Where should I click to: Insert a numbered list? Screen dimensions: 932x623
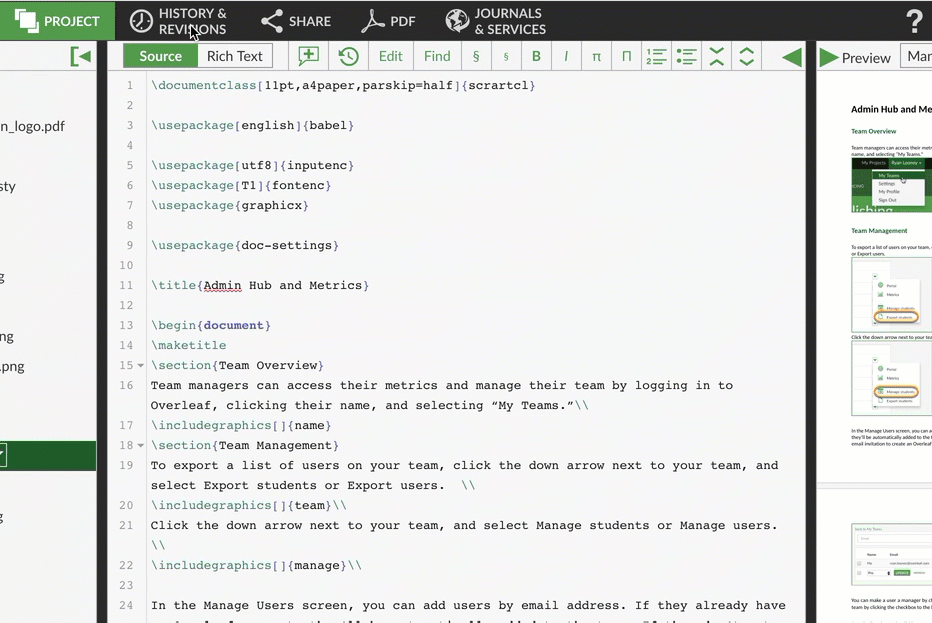coord(656,56)
